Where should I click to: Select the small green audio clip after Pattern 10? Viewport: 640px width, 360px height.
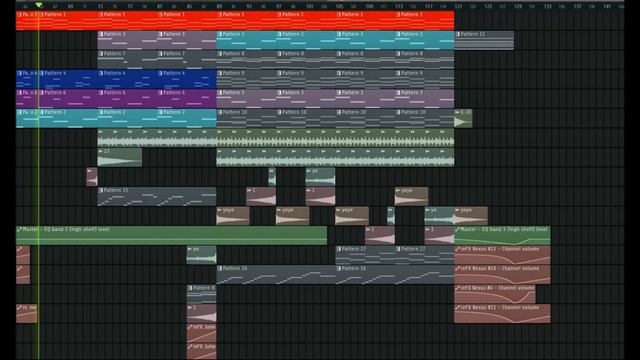pyautogui.click(x=463, y=118)
